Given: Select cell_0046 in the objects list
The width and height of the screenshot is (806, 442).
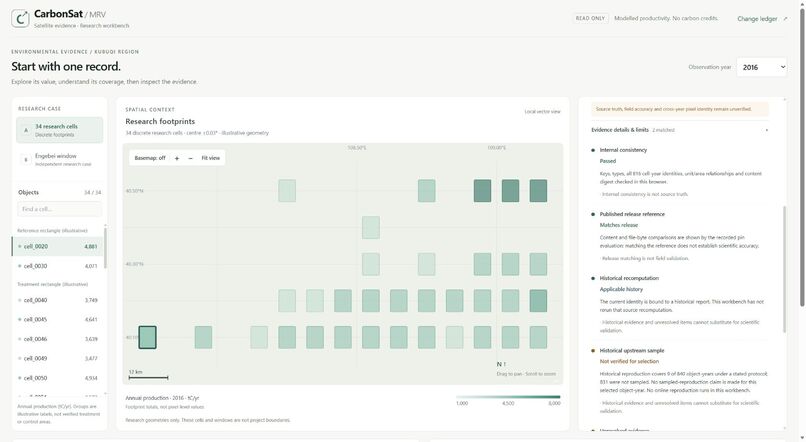Looking at the screenshot, I should 58,339.
